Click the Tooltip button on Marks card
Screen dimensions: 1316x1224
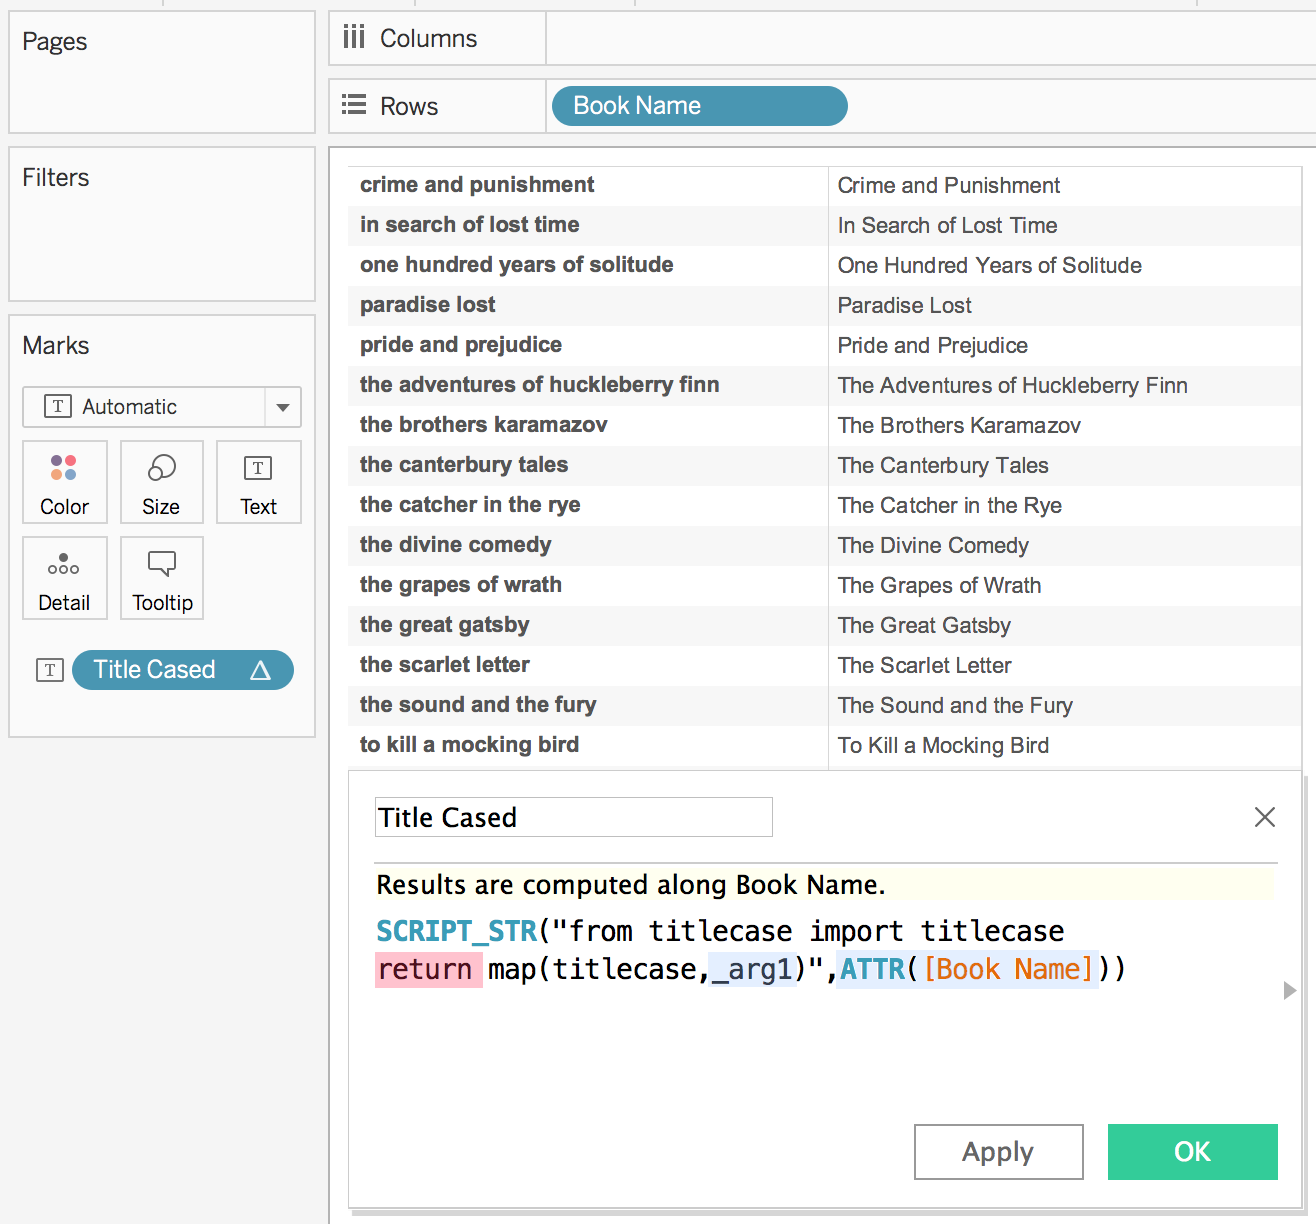(x=161, y=578)
